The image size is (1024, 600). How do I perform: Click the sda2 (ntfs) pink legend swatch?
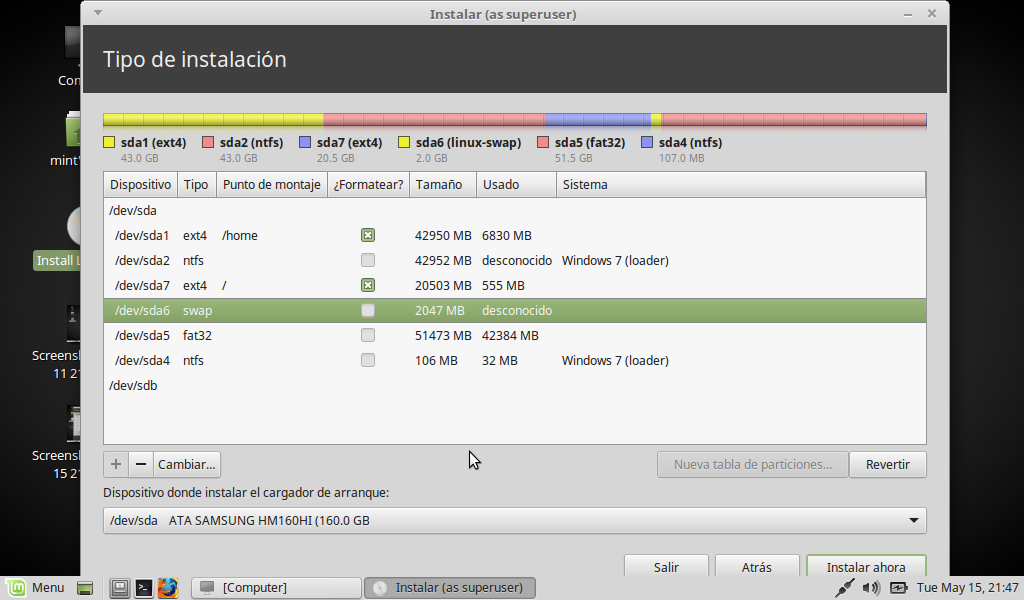point(208,143)
